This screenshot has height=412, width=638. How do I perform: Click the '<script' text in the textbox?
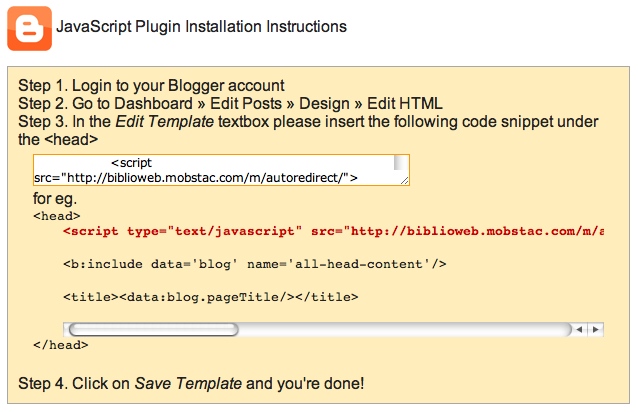point(131,162)
